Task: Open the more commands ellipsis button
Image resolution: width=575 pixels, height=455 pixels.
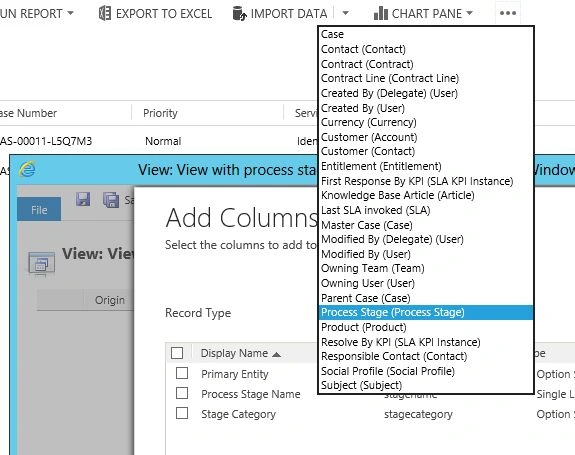Action: click(x=508, y=13)
